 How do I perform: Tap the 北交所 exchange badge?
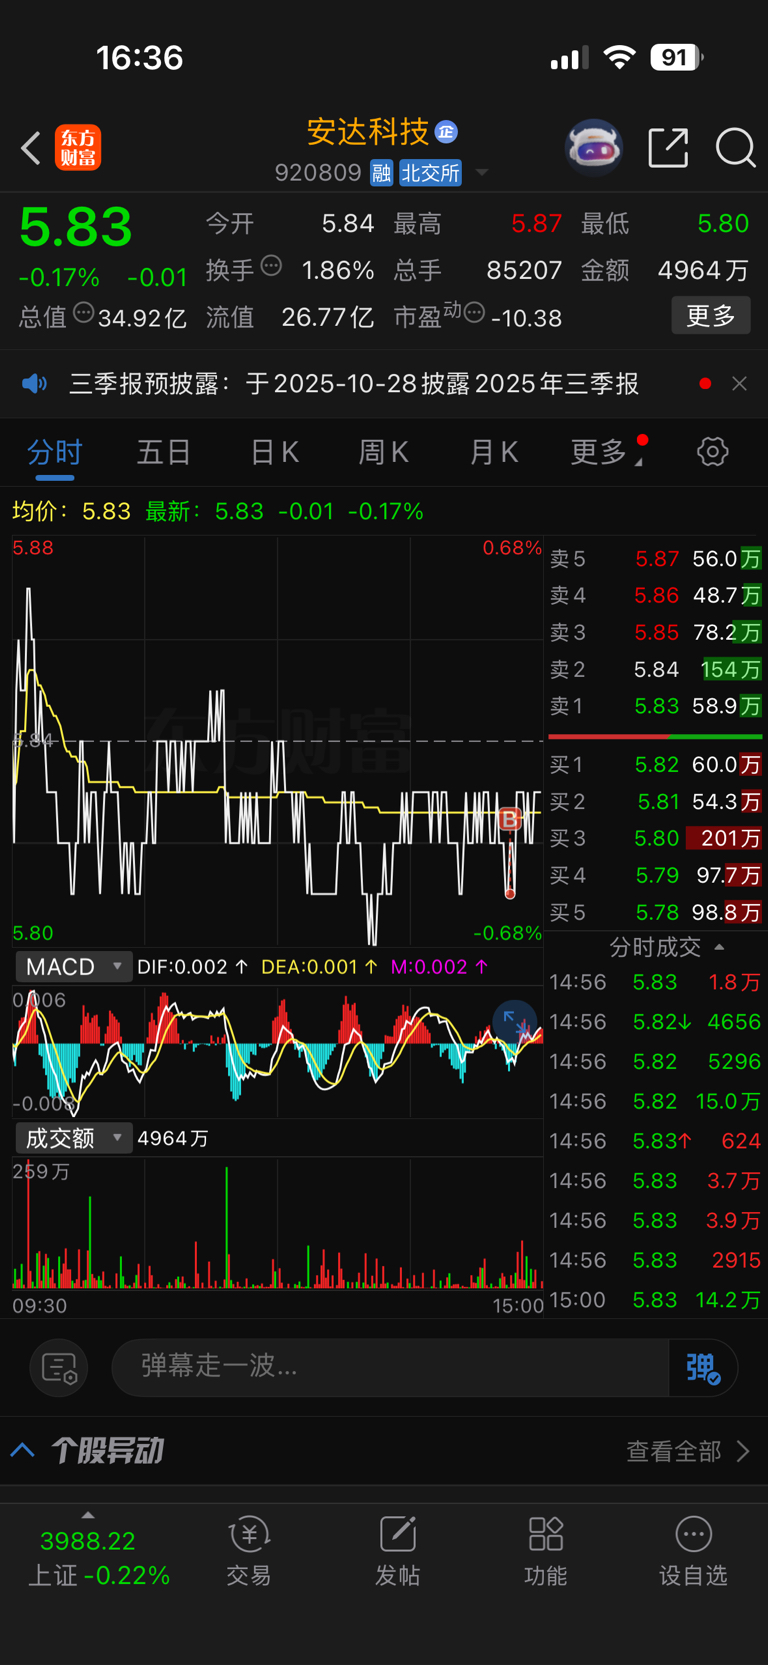click(x=431, y=173)
